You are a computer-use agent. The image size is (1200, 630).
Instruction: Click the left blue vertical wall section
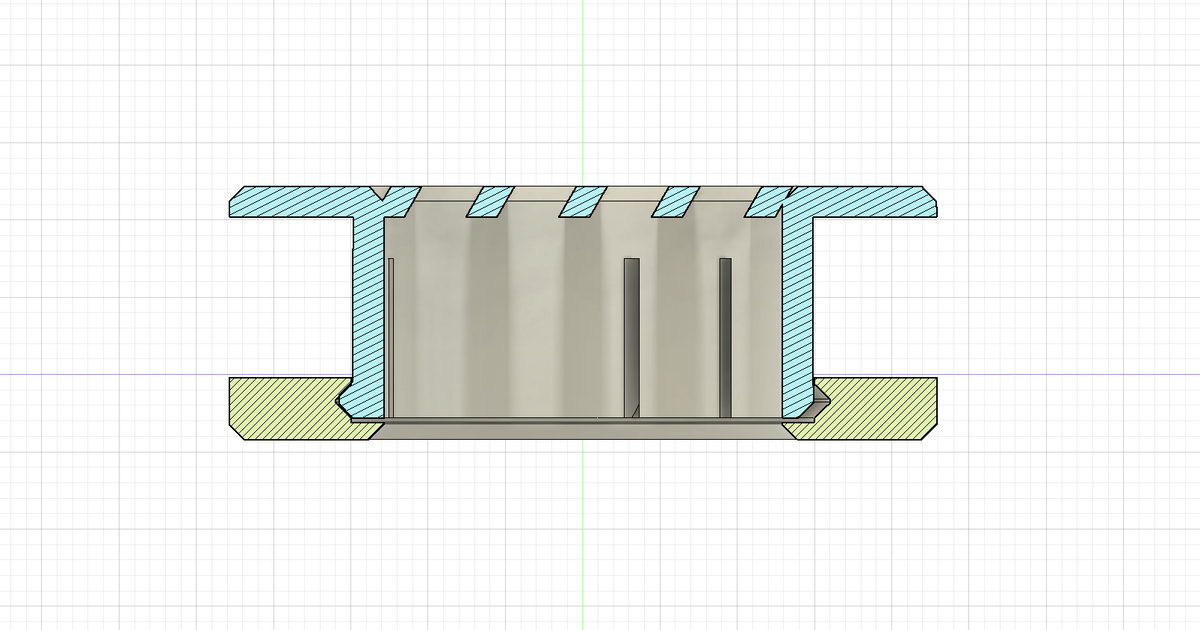369,300
